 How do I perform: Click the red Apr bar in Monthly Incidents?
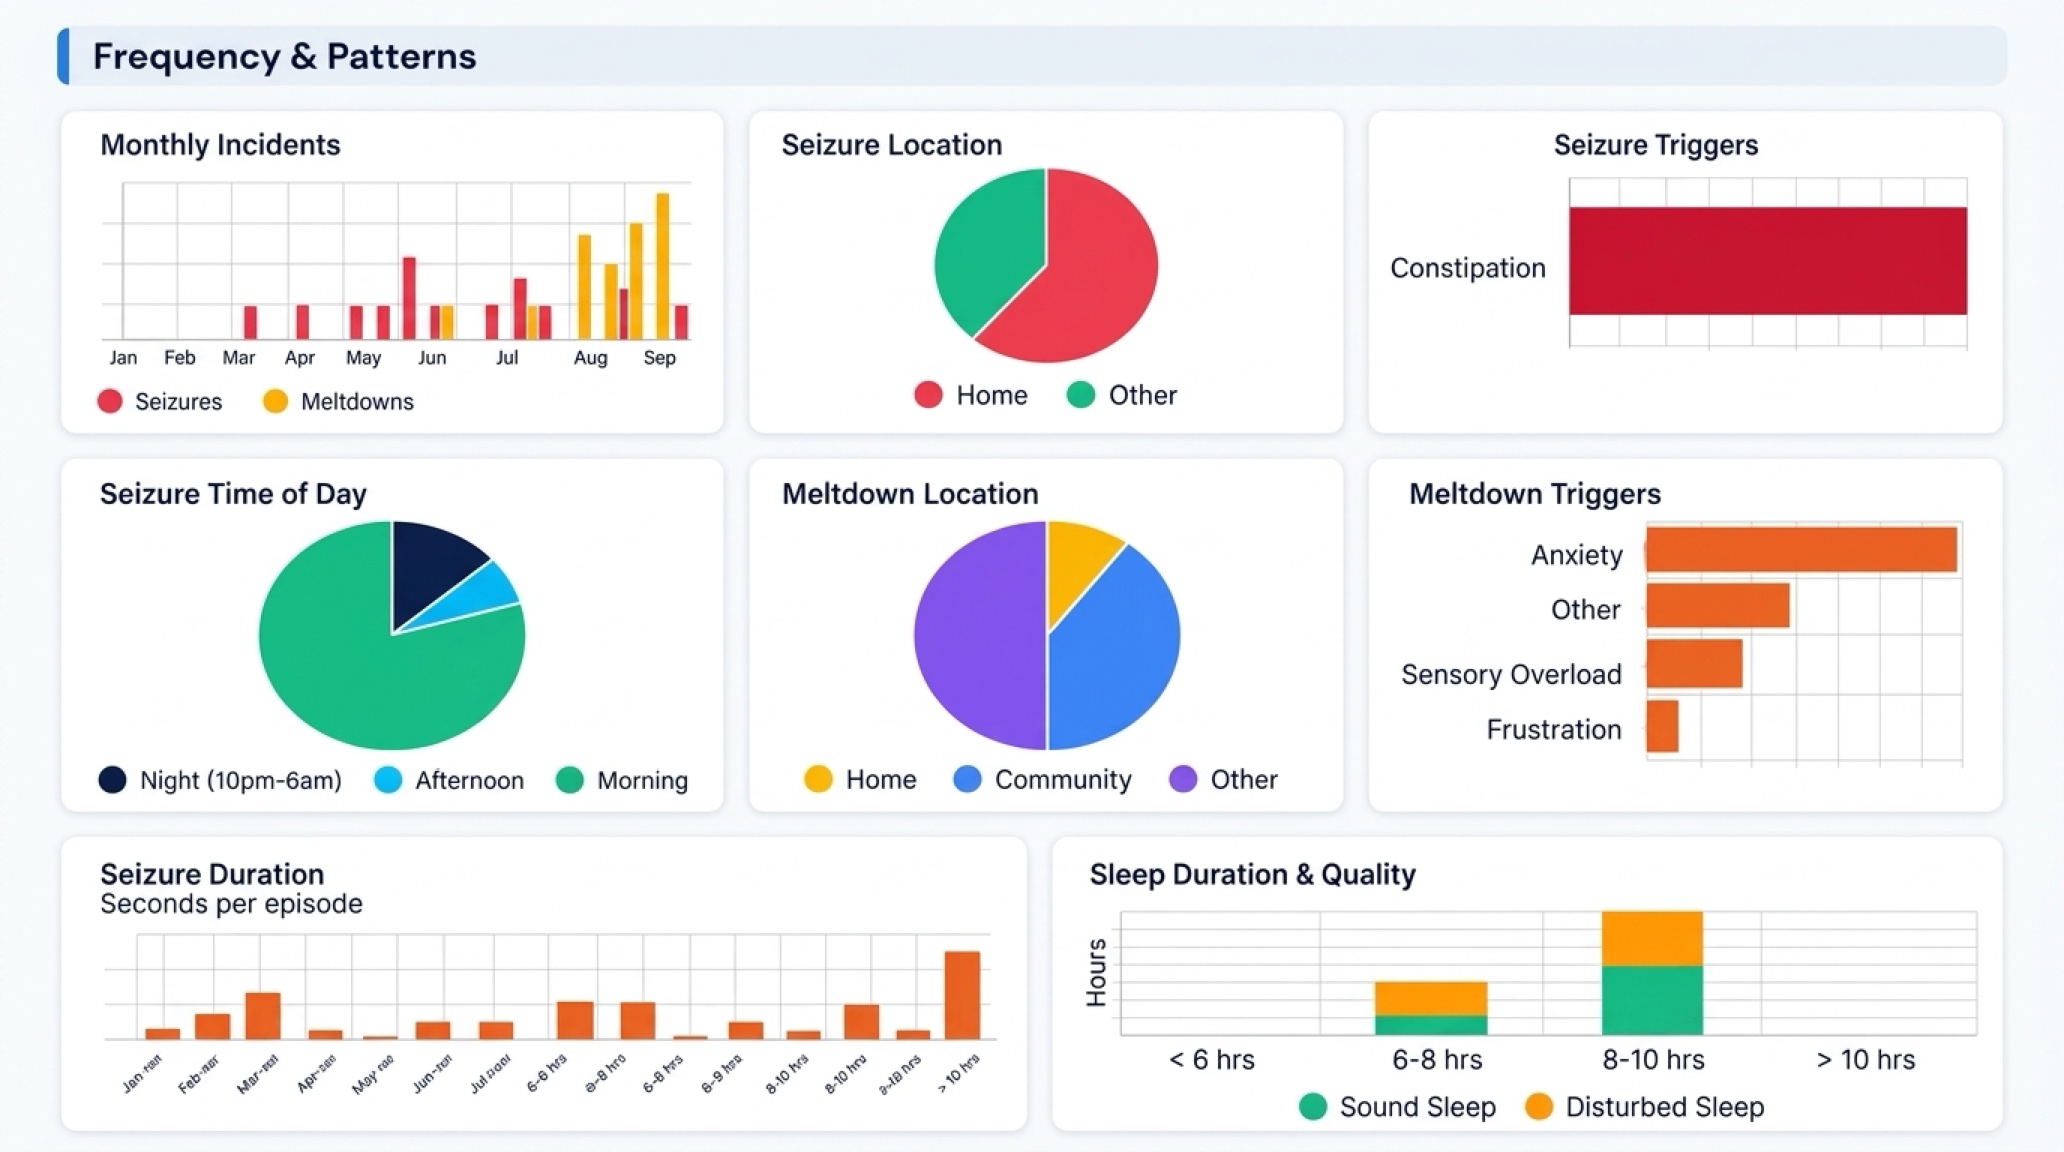(302, 322)
